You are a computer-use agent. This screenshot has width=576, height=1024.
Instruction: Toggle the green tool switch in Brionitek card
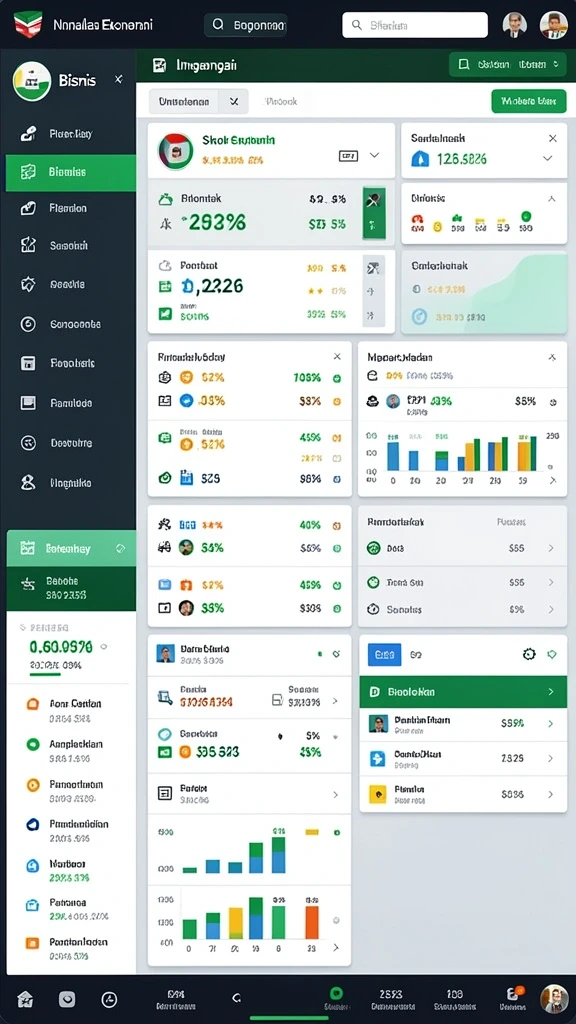(374, 213)
